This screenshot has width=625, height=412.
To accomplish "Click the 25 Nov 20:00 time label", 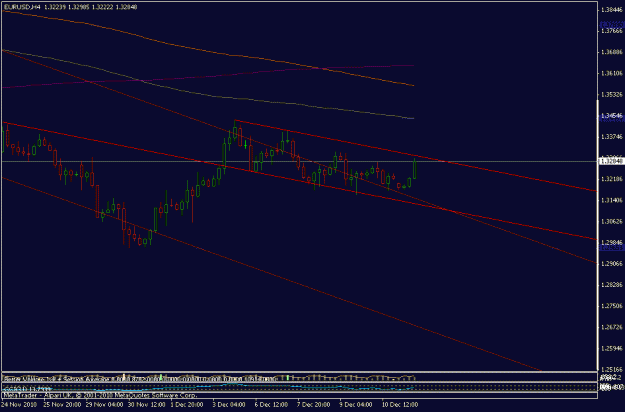I will tap(62, 404).
